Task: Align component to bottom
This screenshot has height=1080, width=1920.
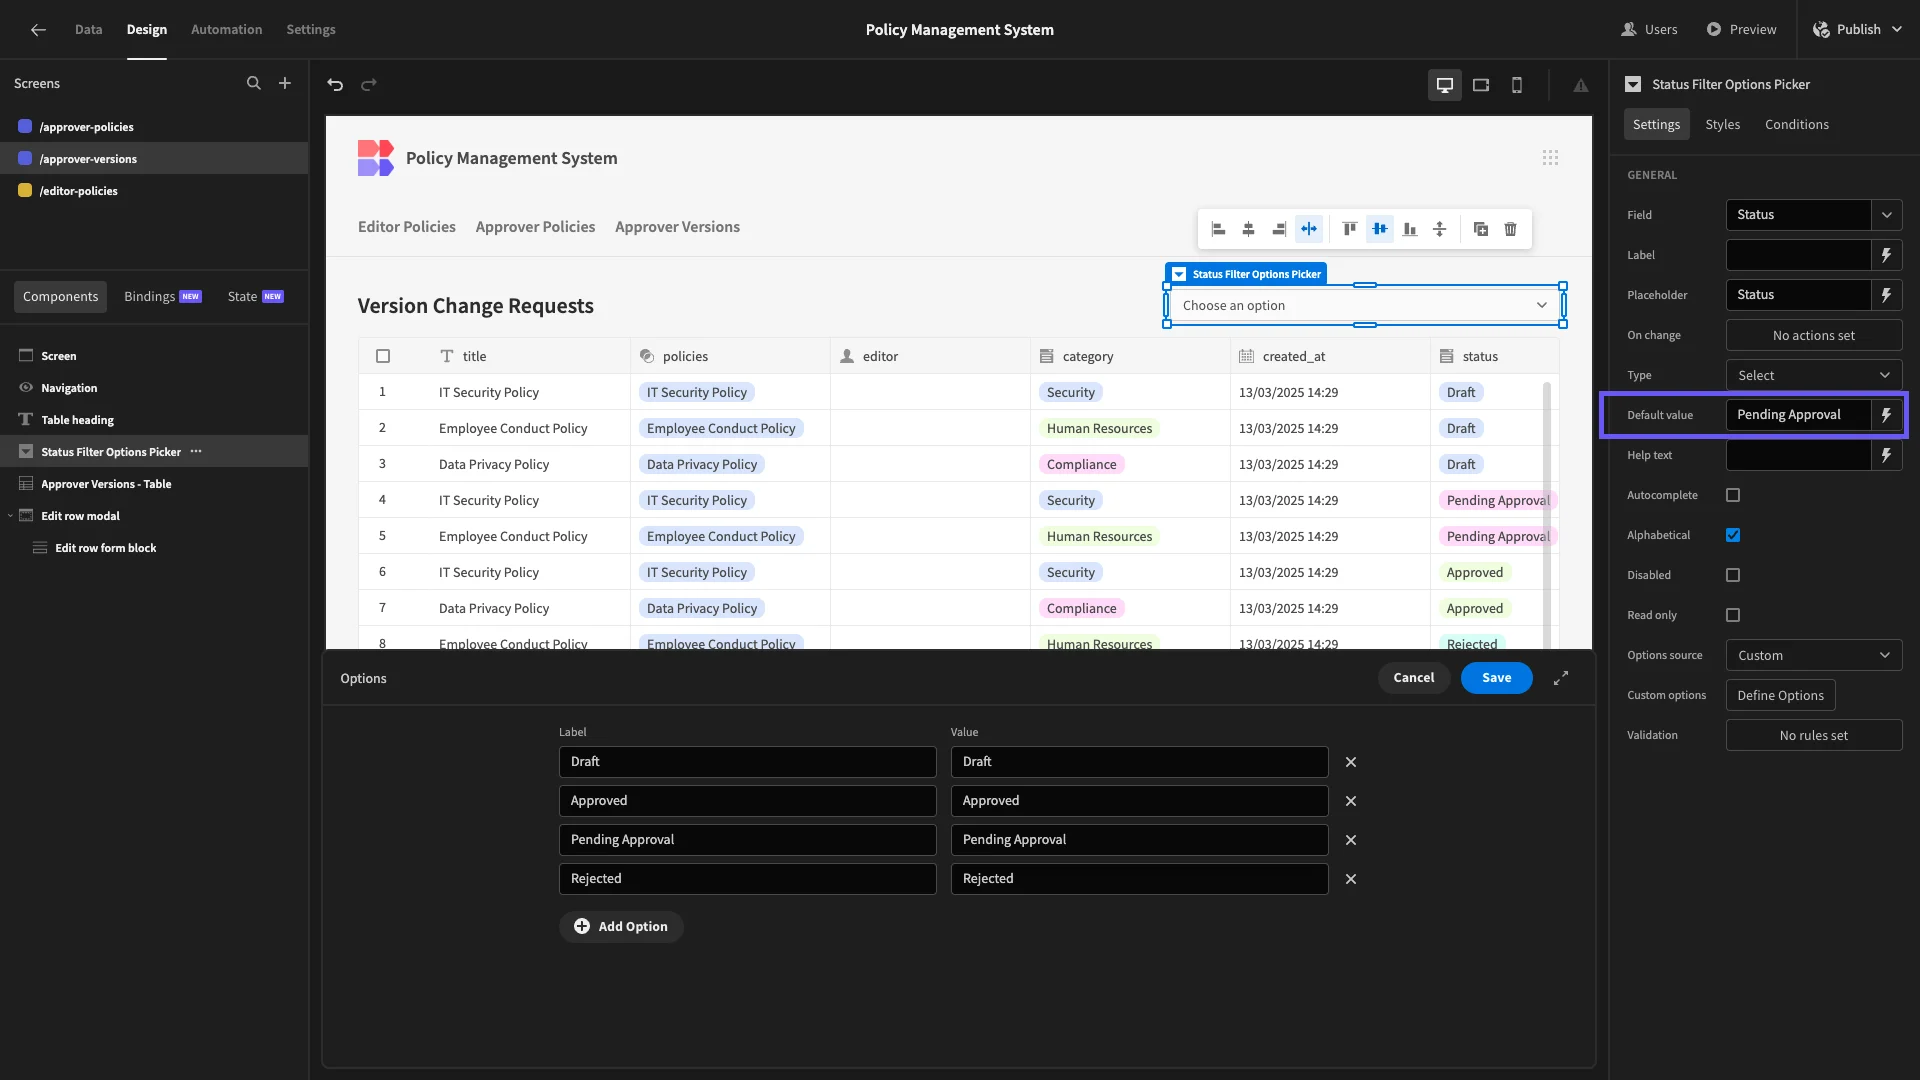Action: [x=1410, y=229]
